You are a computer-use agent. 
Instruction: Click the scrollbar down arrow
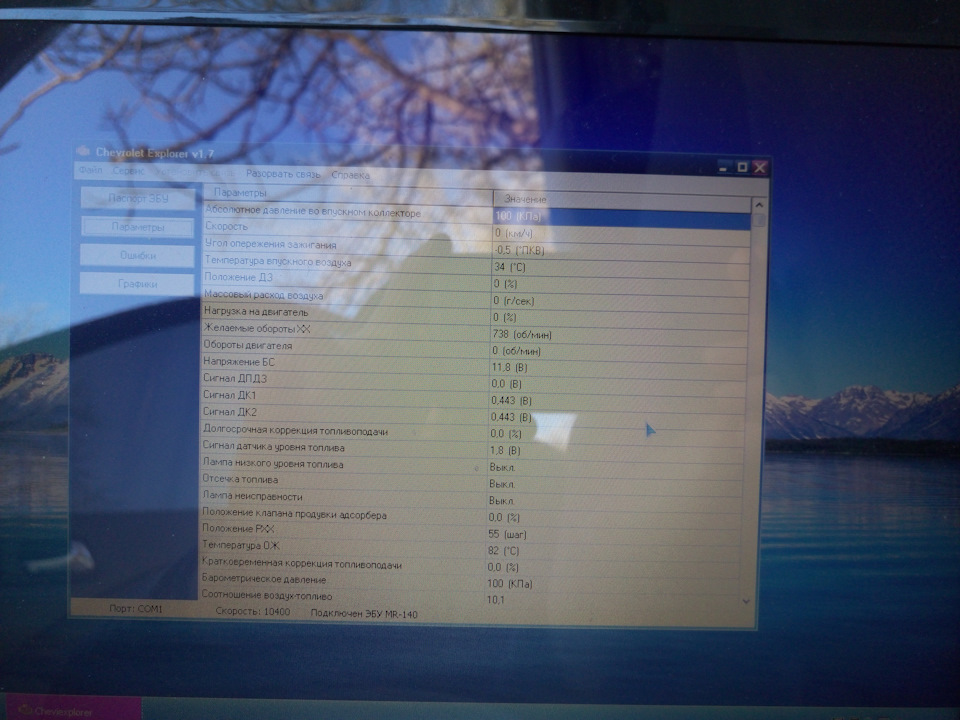[746, 601]
